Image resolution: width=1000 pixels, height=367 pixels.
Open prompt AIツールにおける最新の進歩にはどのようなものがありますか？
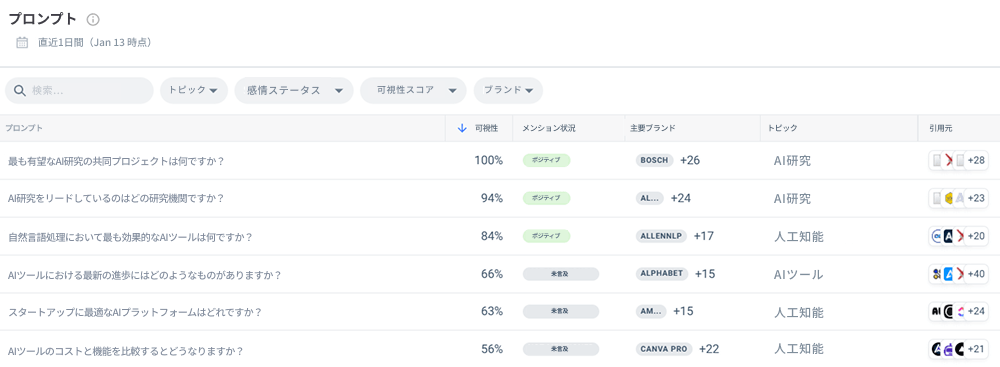145,275
